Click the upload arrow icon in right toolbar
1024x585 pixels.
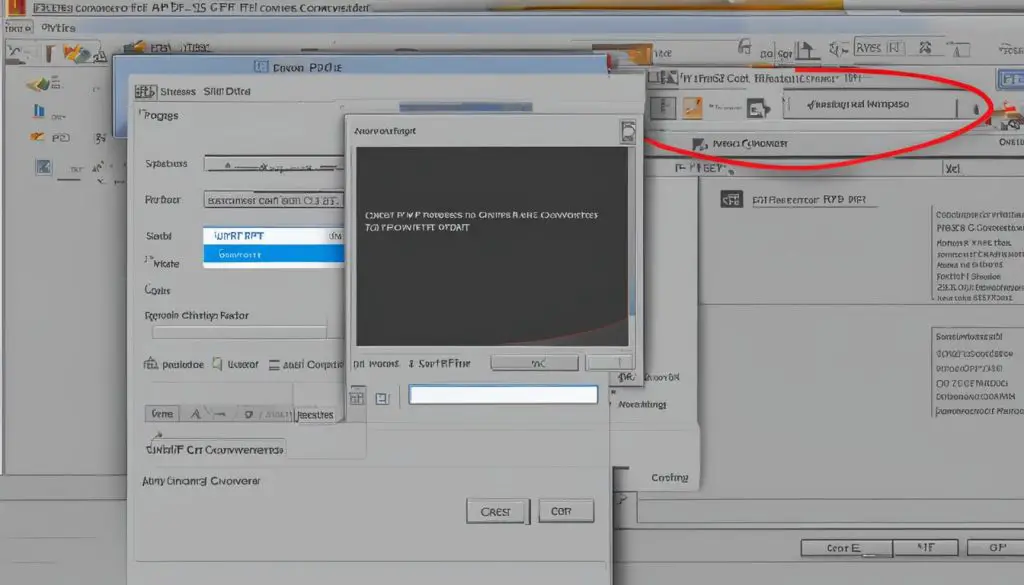coord(807,50)
